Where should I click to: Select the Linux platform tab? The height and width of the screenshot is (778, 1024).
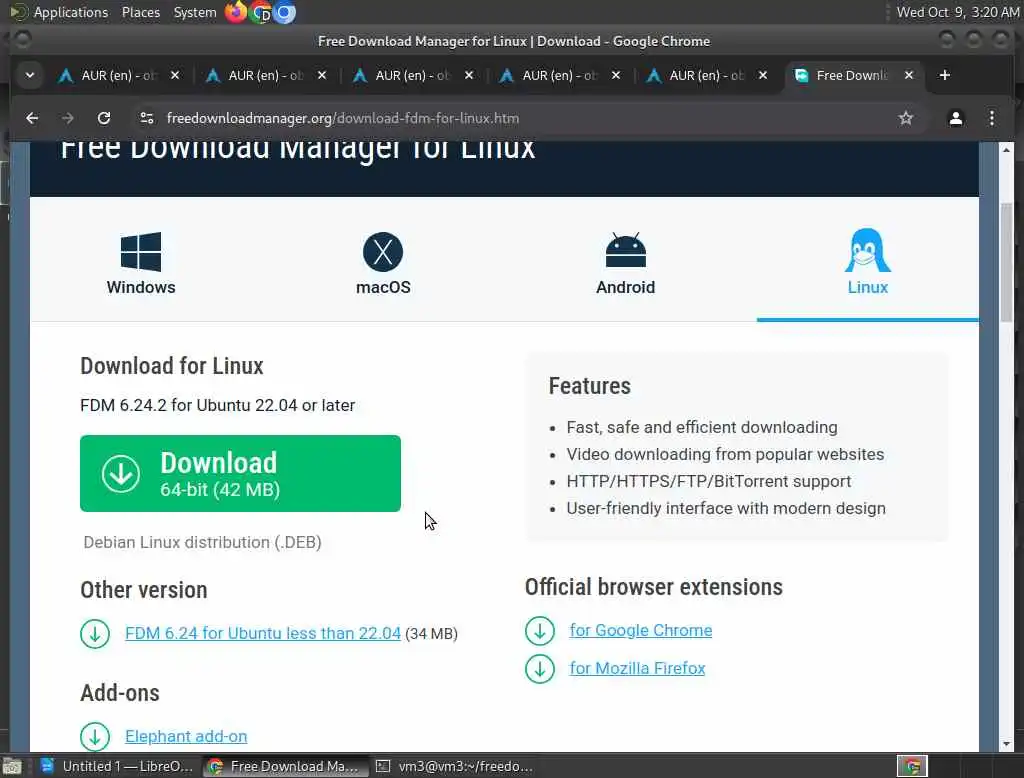pyautogui.click(x=867, y=263)
